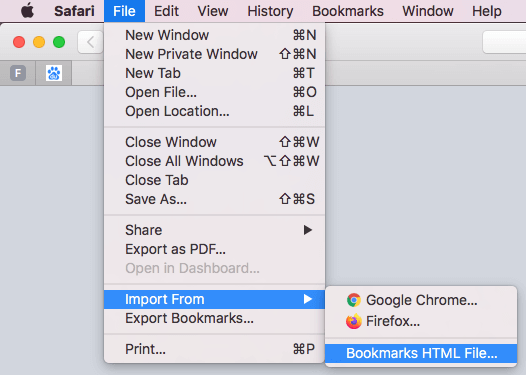
Task: Open the Safari application menu
Action: [x=74, y=11]
